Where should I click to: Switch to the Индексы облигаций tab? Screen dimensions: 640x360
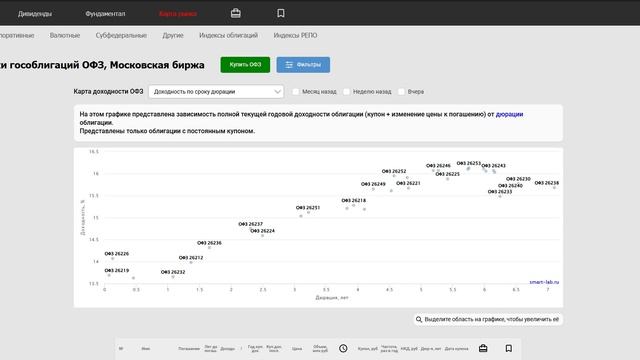[x=229, y=36]
